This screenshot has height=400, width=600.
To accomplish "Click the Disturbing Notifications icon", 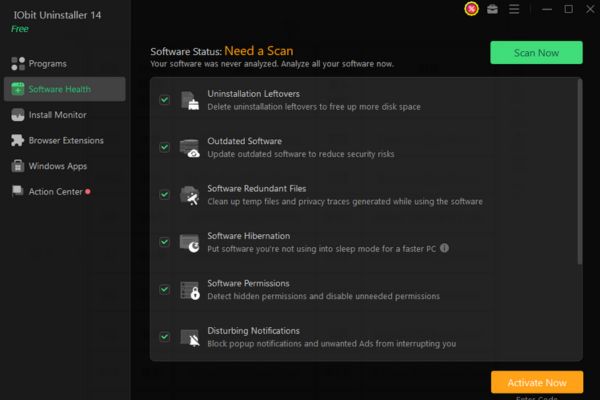I will 190,337.
